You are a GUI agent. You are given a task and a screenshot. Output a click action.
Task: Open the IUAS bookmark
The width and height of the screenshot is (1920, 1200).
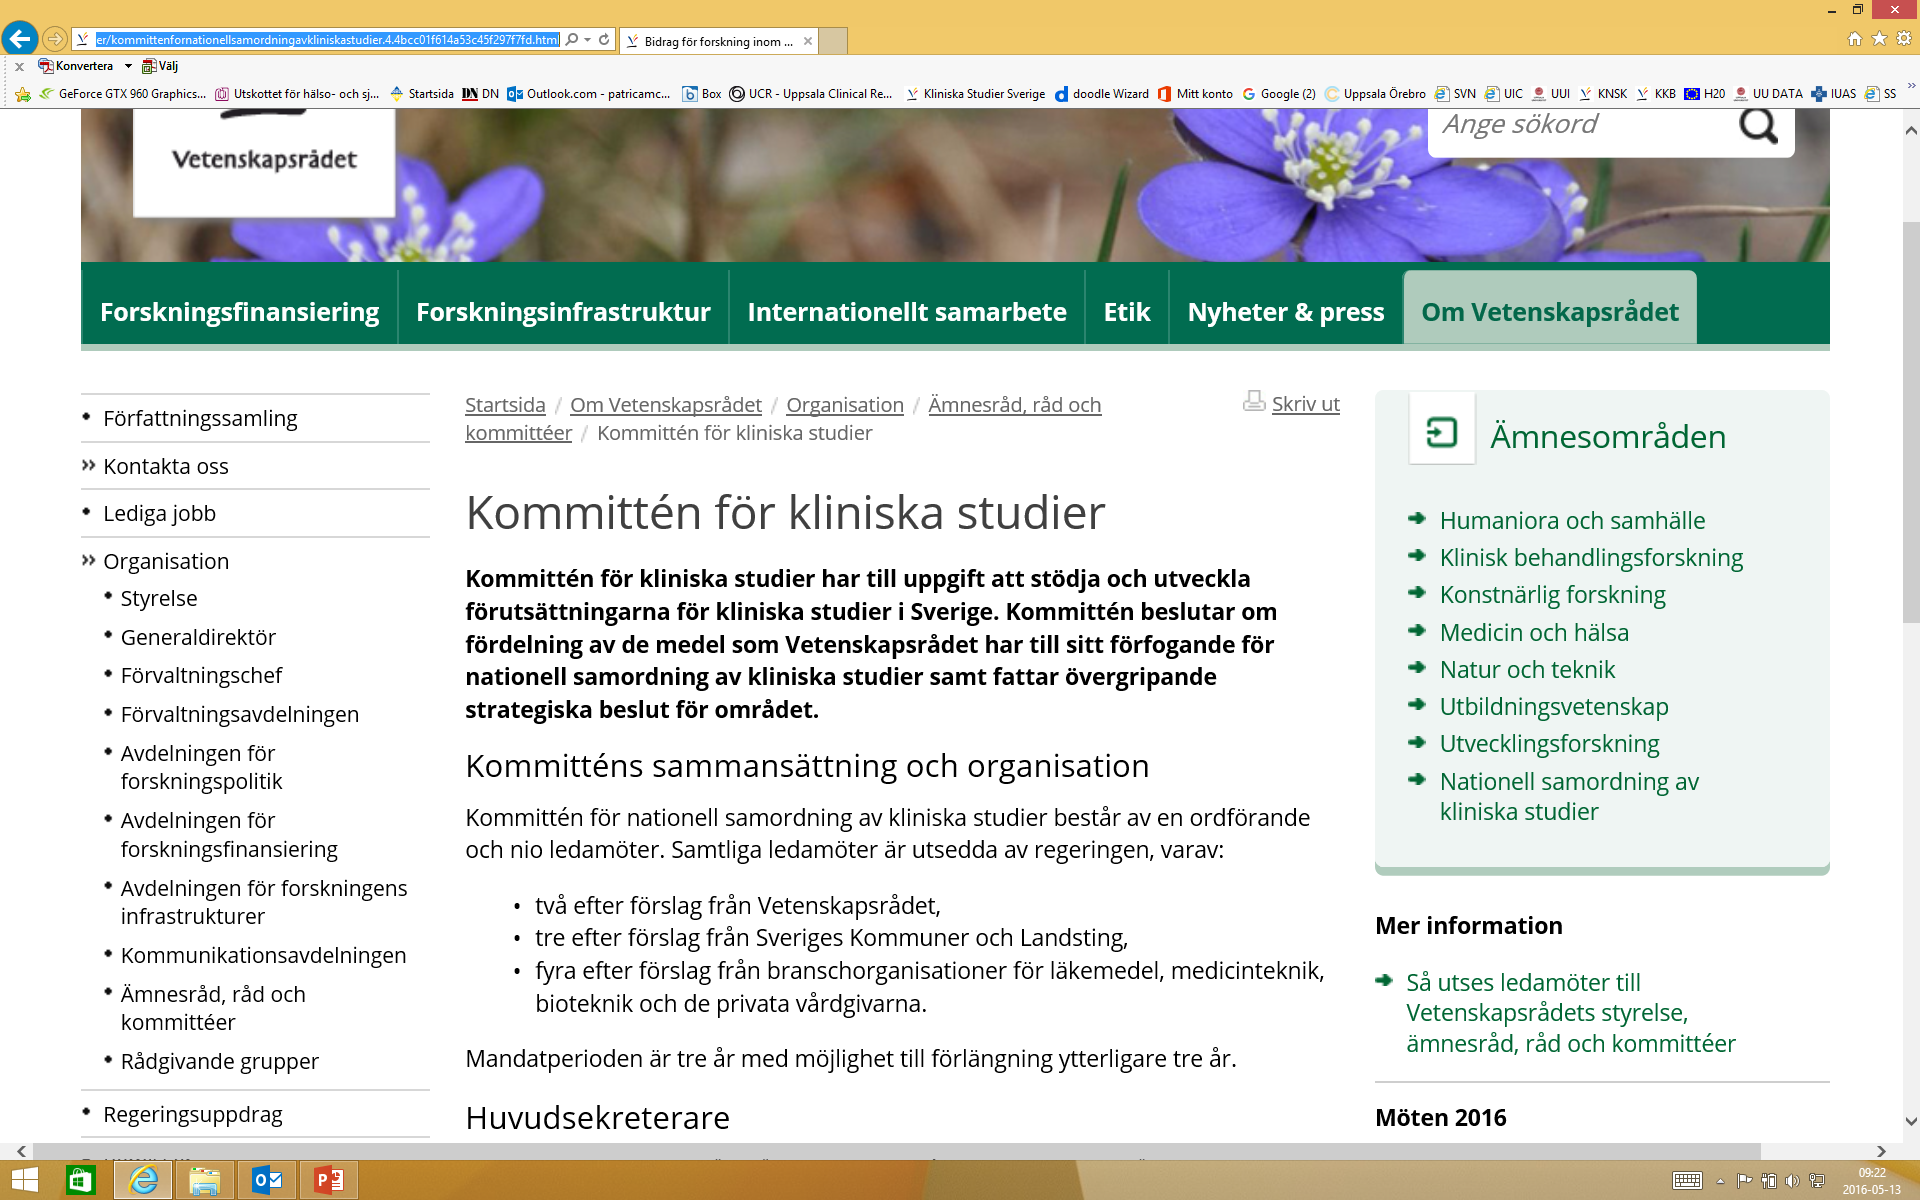[1833, 94]
